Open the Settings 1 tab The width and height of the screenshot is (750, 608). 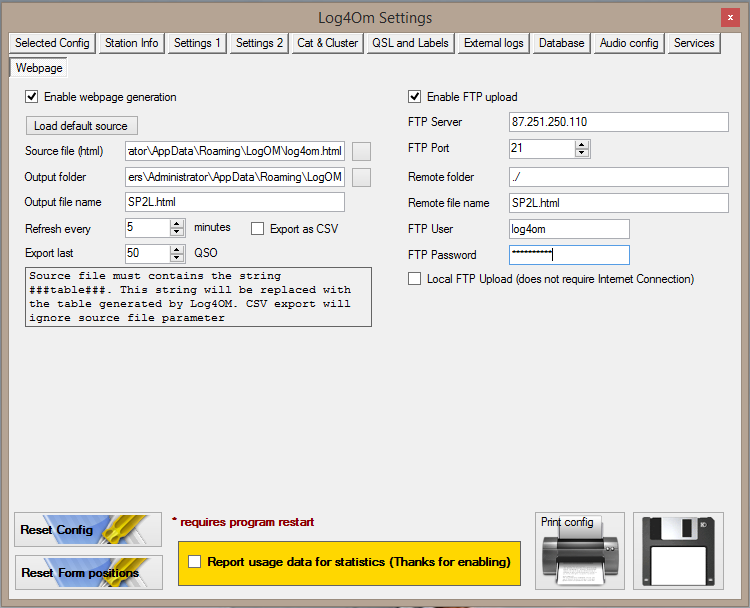point(197,43)
